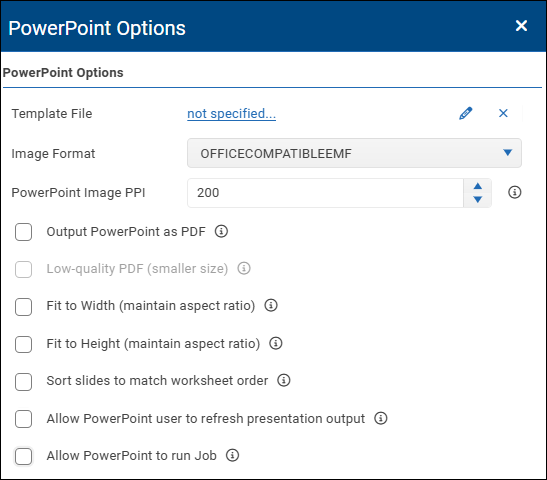Show info for Fit to Width option
The image size is (547, 480).
pos(271,305)
